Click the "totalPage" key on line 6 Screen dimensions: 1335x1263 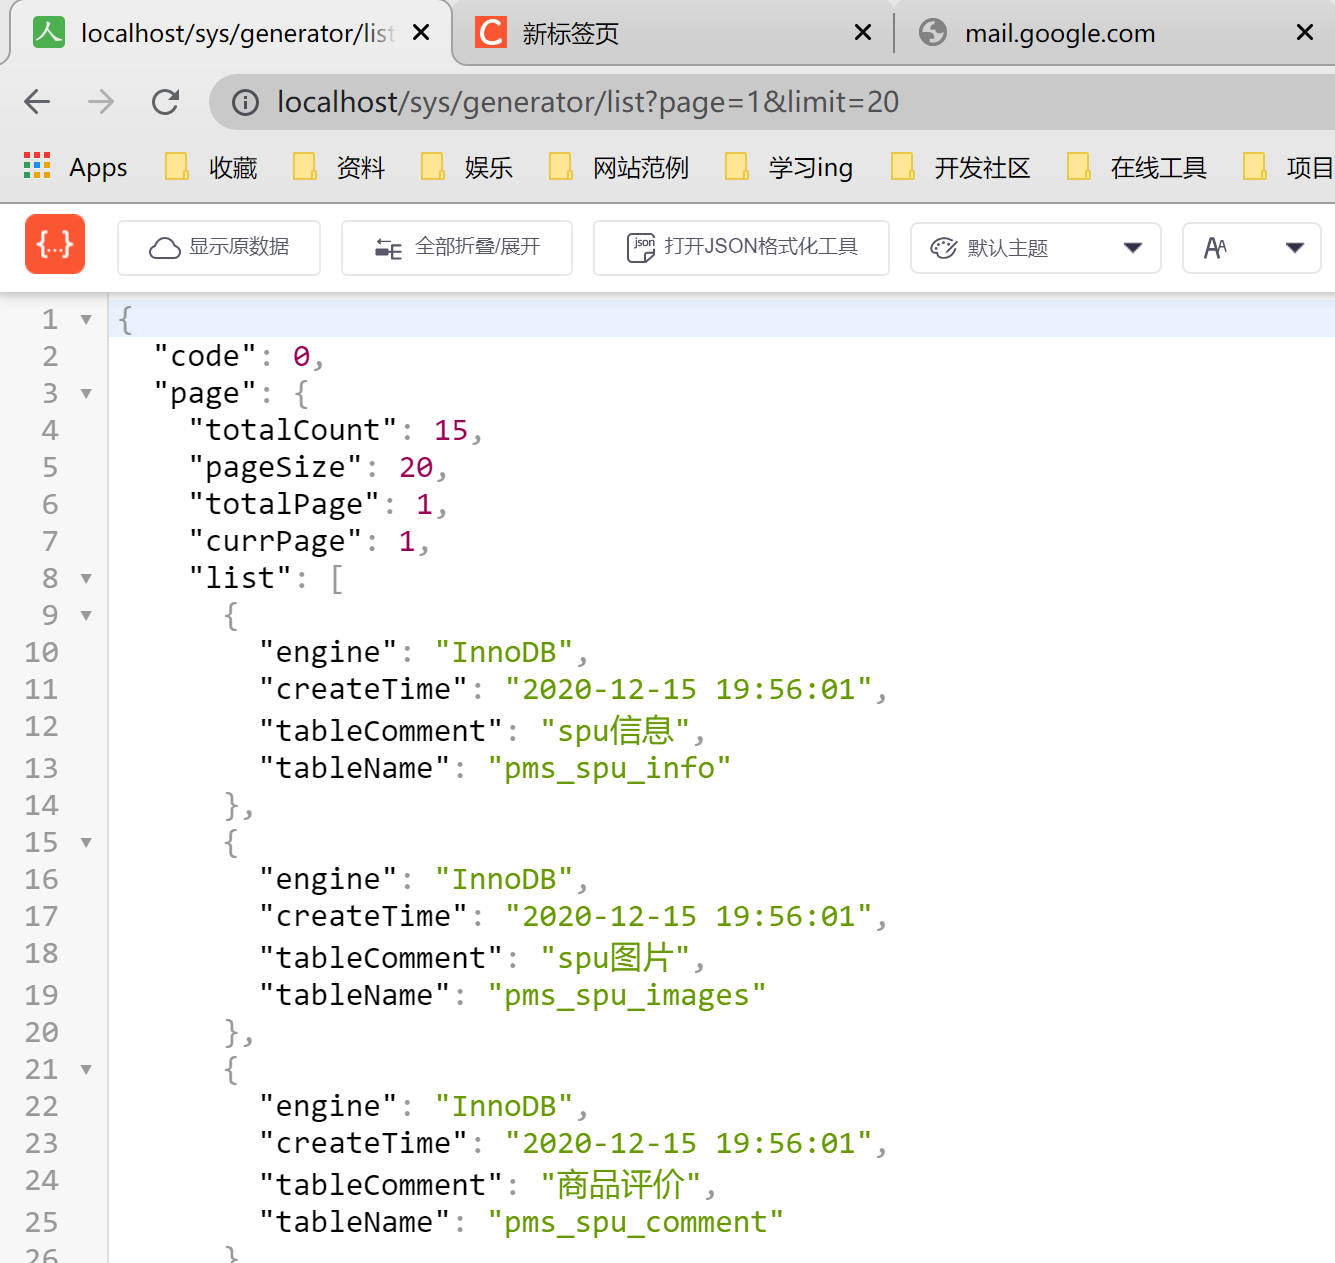tap(285, 504)
